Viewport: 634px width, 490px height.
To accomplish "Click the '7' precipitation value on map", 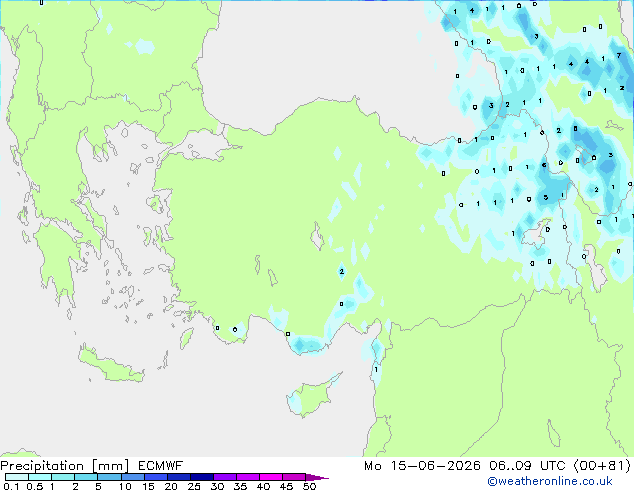I will pyautogui.click(x=619, y=55).
